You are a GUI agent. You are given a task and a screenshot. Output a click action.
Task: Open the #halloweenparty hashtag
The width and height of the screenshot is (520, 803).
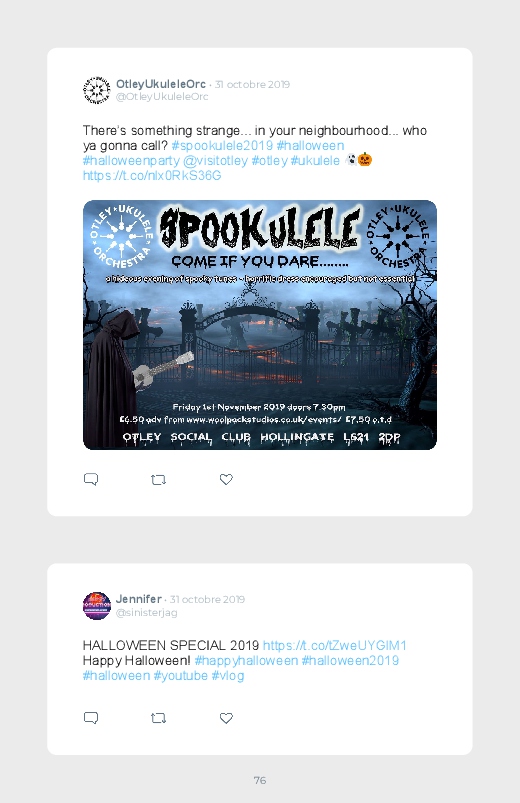click(x=131, y=161)
